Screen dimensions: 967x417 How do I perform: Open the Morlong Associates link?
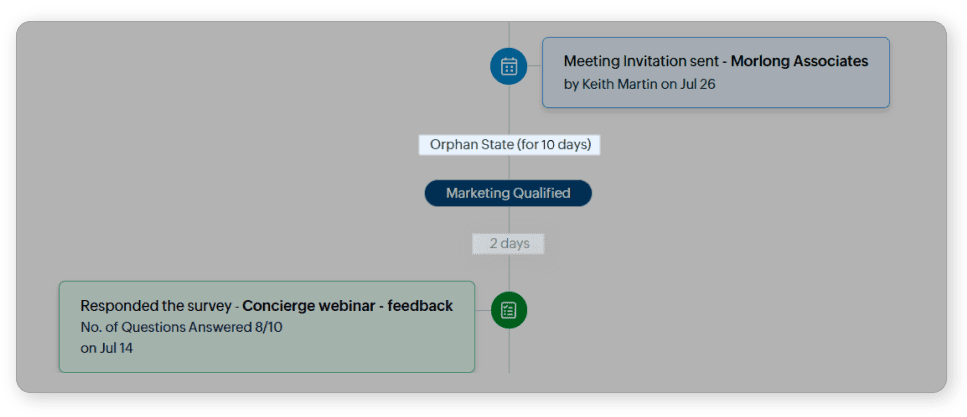tap(799, 61)
